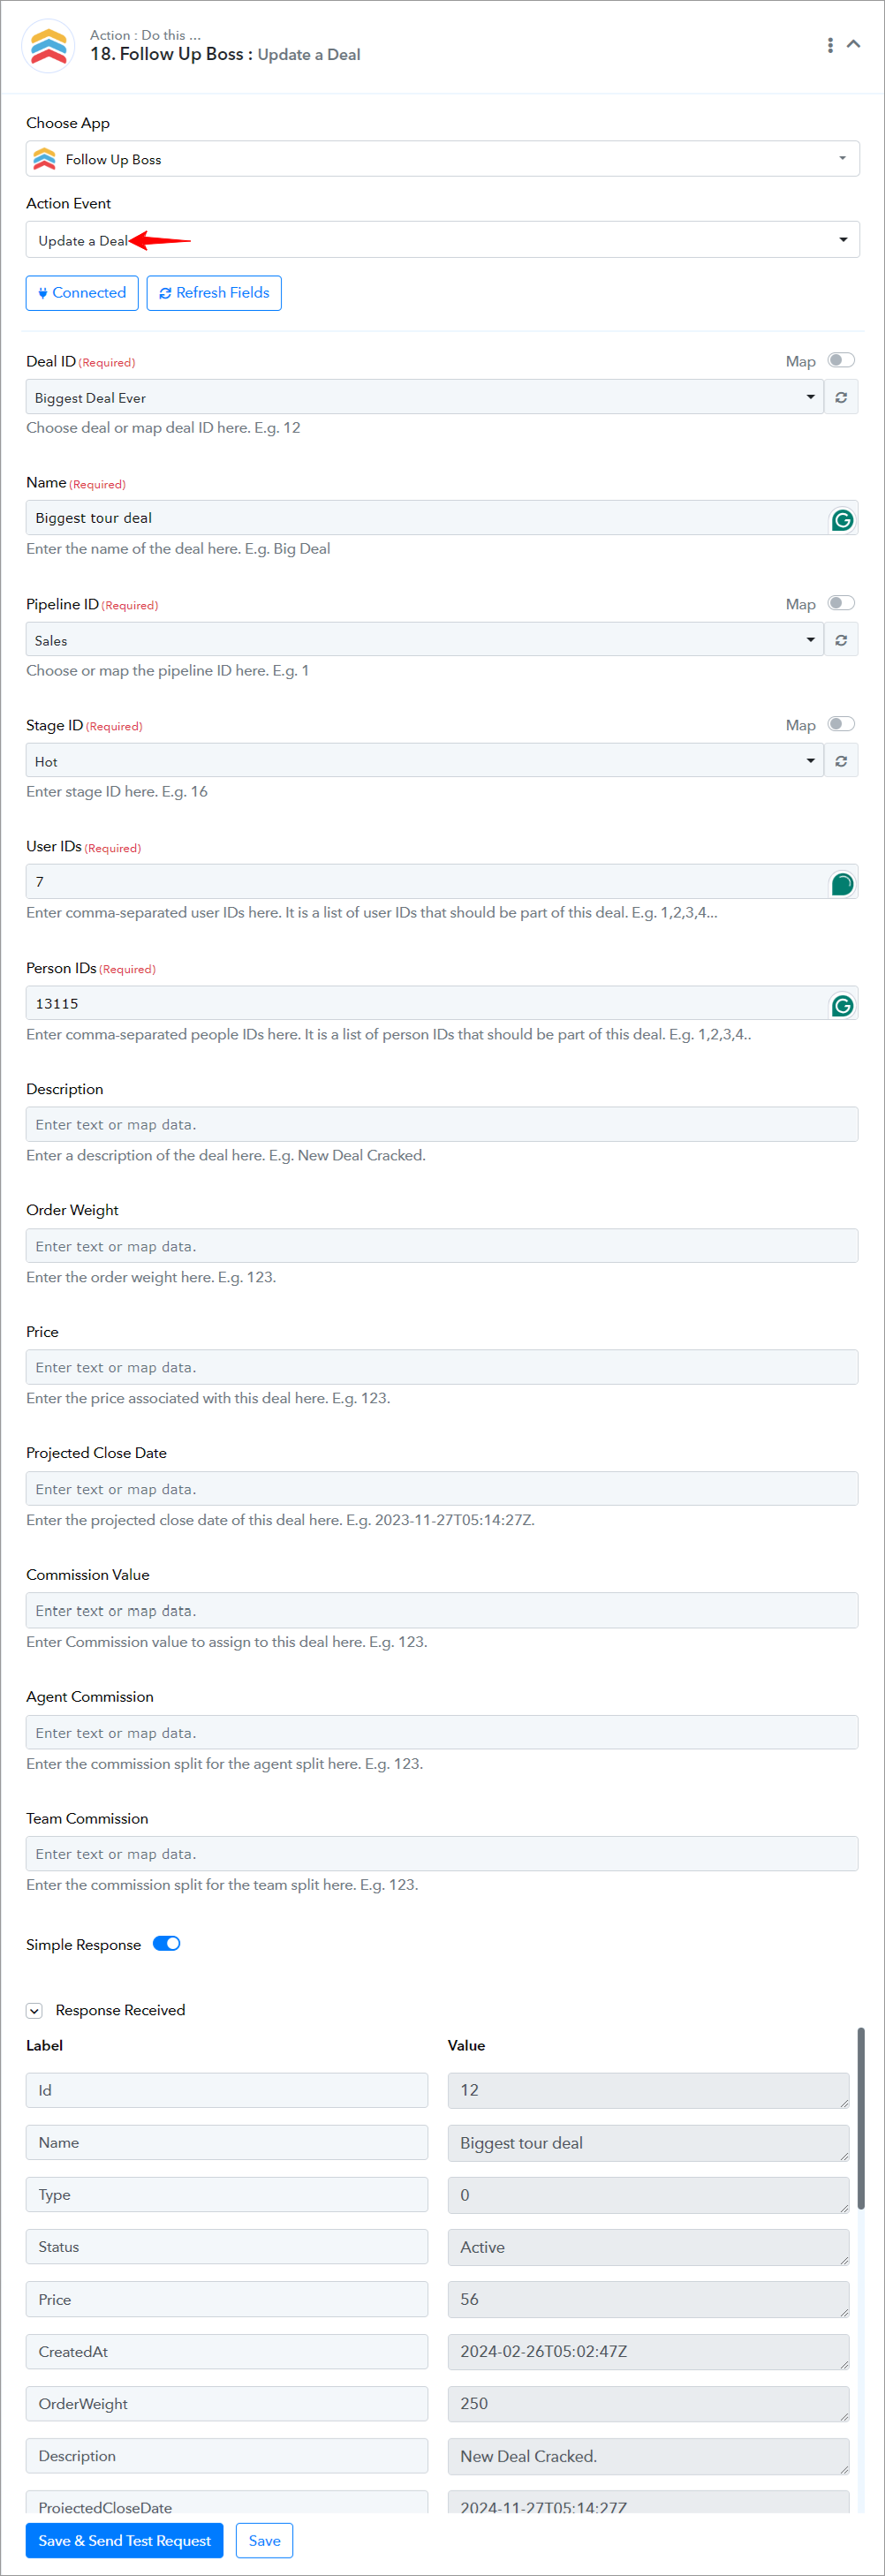Viewport: 885px width, 2576px height.
Task: Open the Pipeline ID Sales dropdown
Action: pyautogui.click(x=424, y=640)
